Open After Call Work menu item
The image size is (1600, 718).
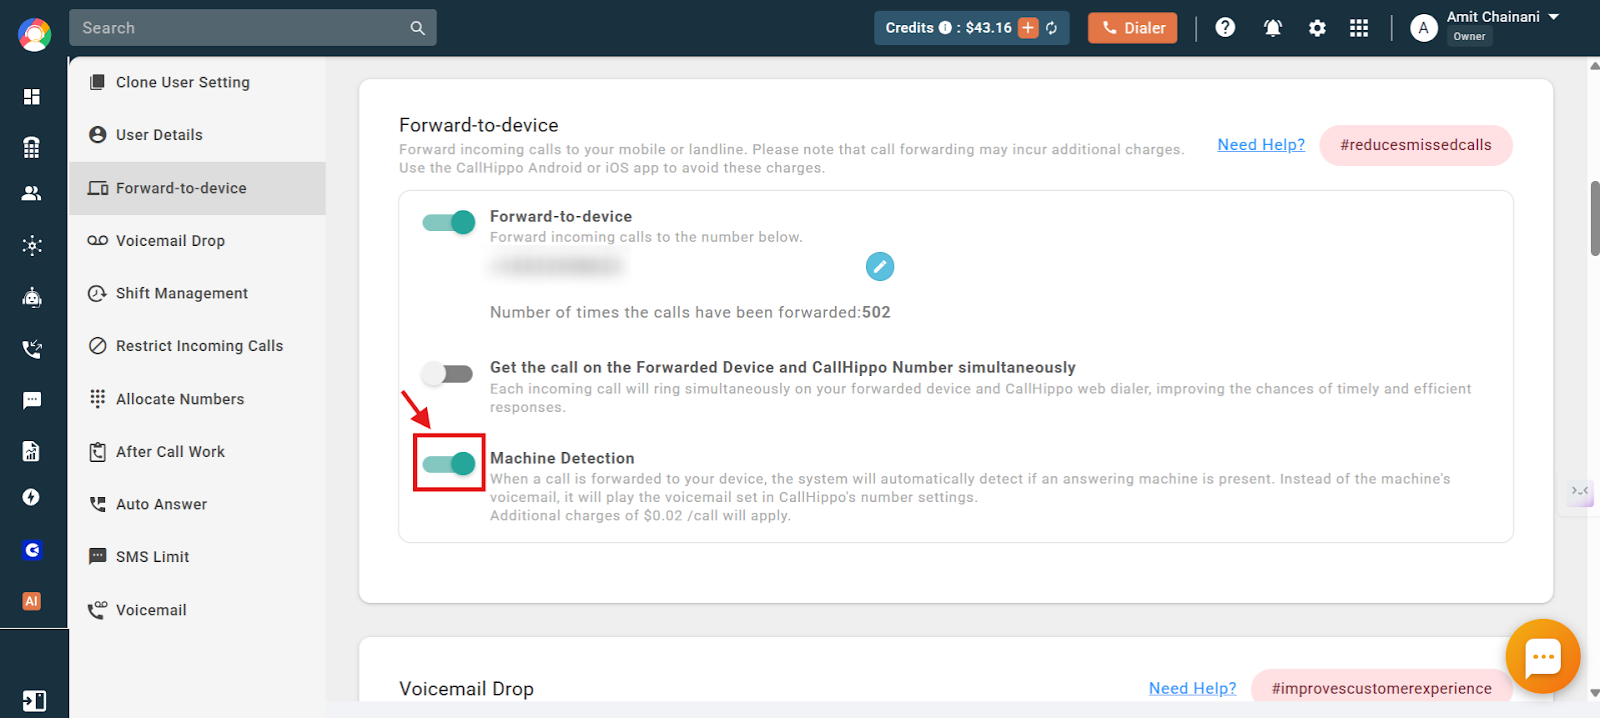pyautogui.click(x=197, y=452)
